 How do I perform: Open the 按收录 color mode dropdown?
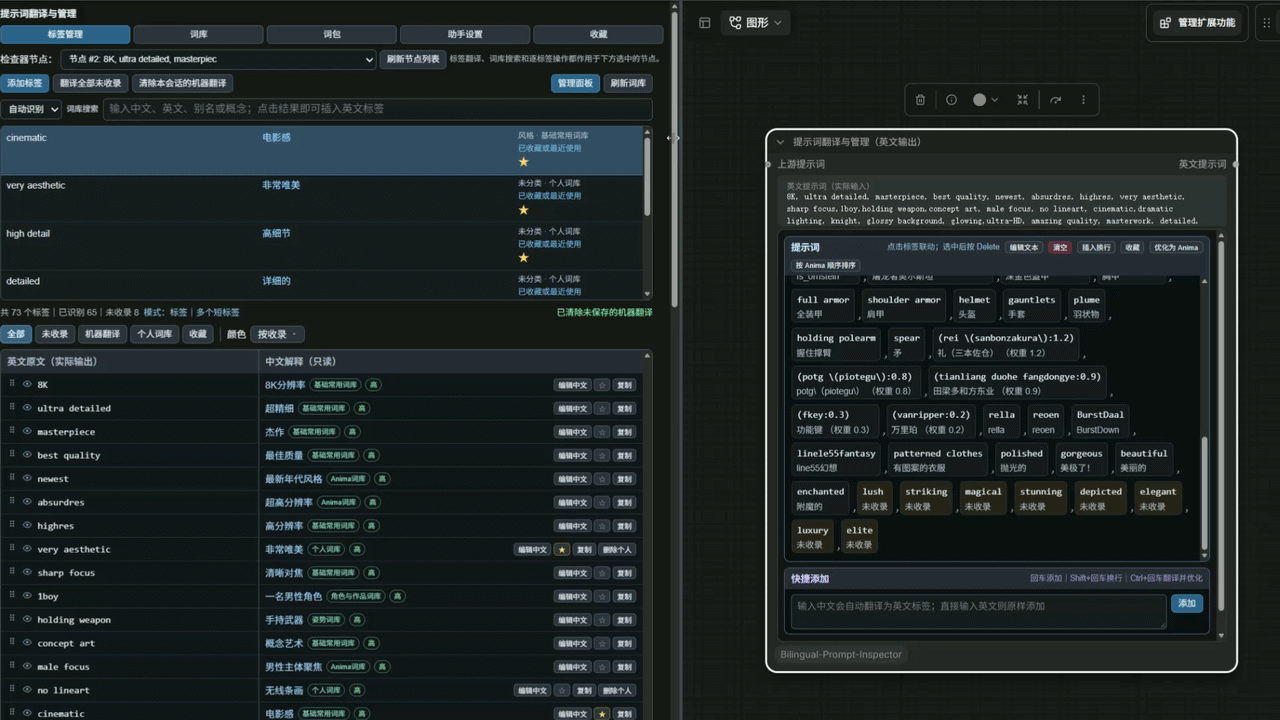(x=277, y=334)
